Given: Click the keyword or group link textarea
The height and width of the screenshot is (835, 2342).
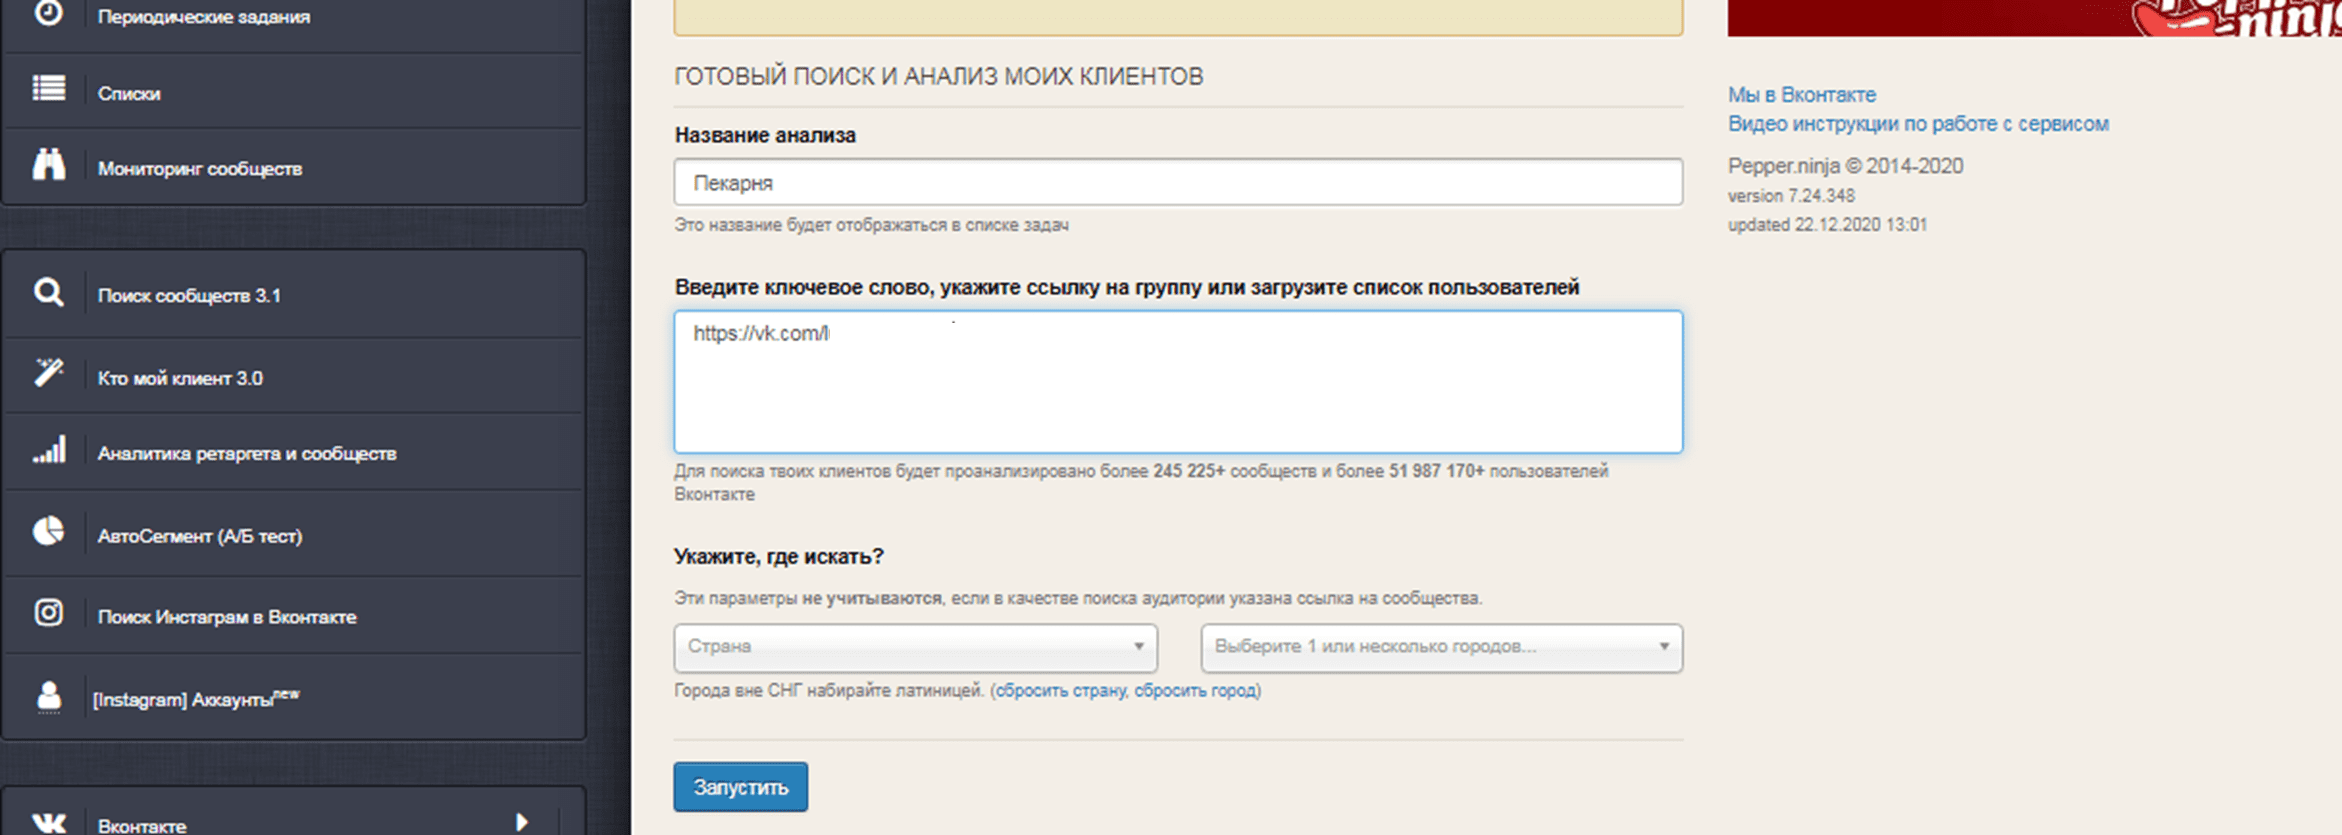Looking at the screenshot, I should (x=1178, y=381).
